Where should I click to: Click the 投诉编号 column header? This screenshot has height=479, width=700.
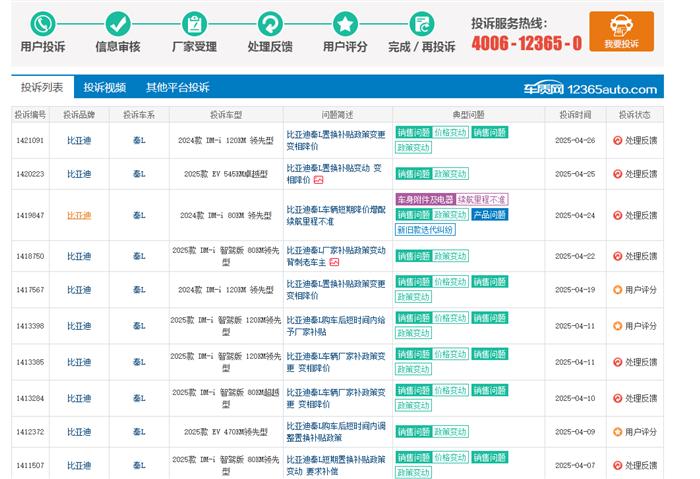pyautogui.click(x=30, y=115)
